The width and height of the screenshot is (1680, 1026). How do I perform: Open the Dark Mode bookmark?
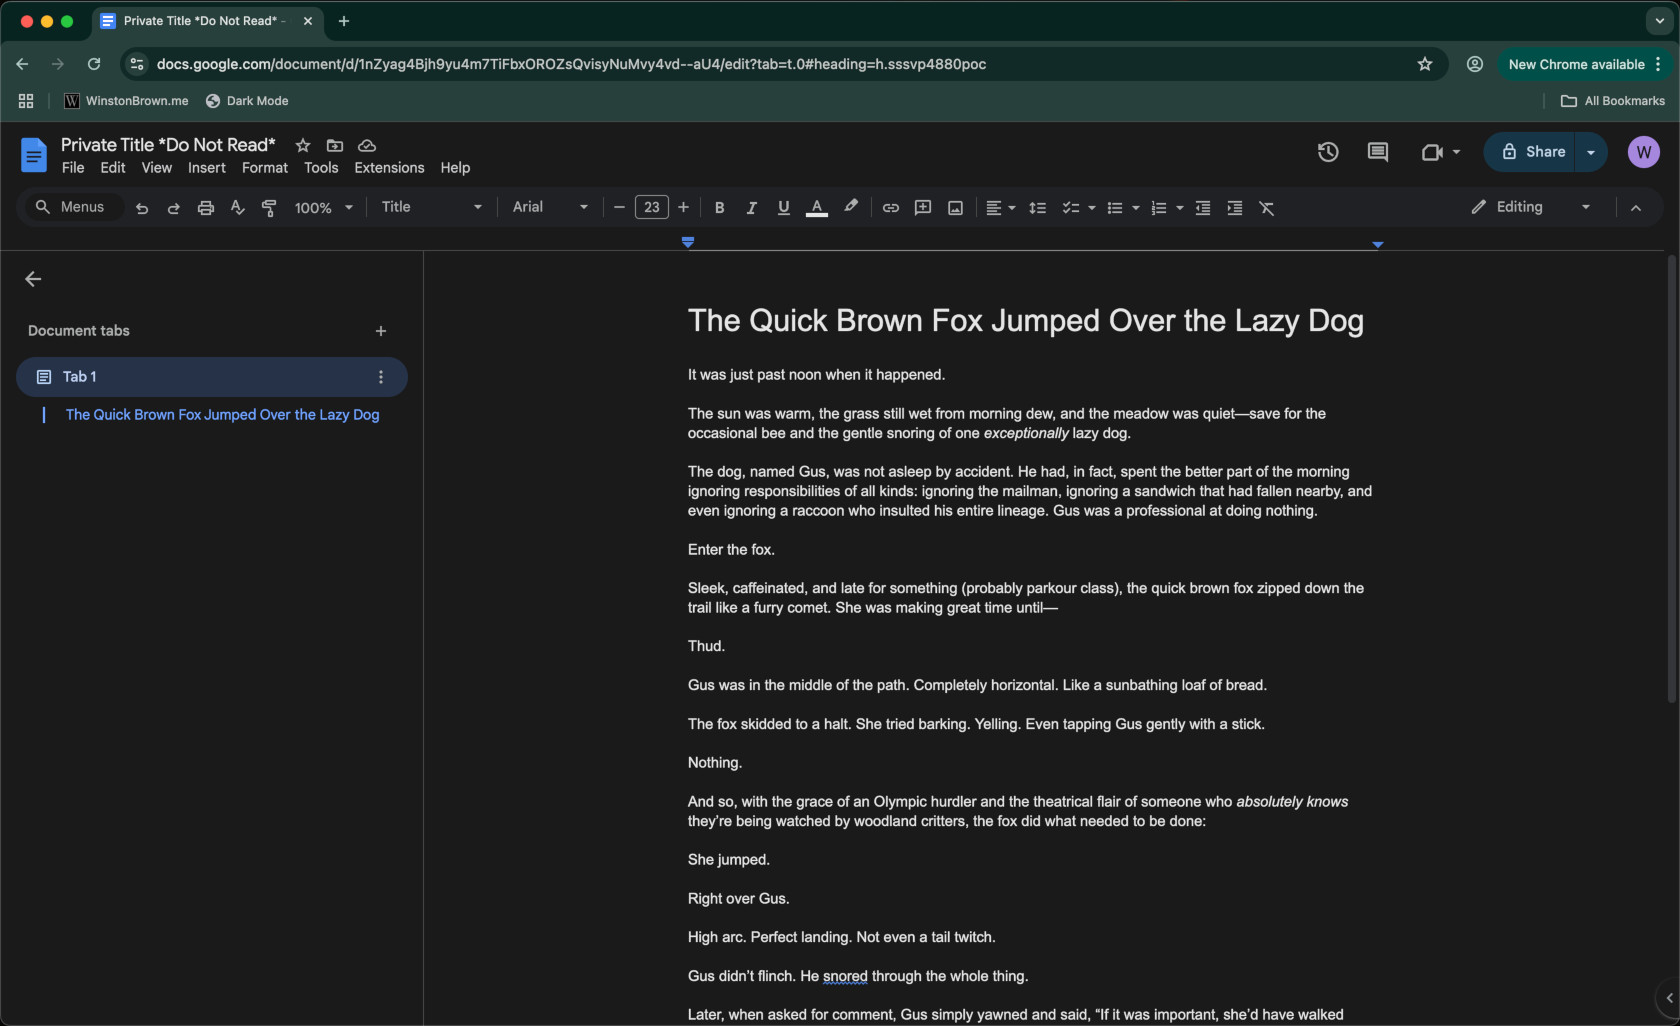click(247, 101)
